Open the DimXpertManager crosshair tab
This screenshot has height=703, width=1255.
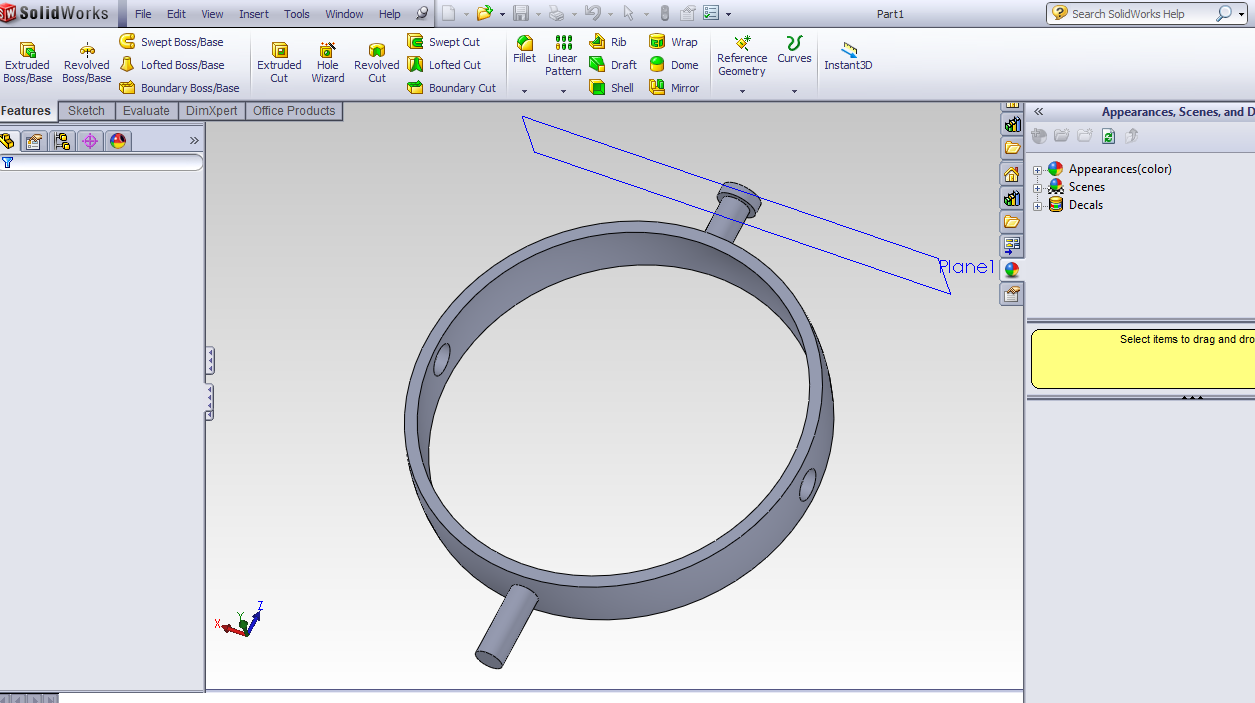click(90, 141)
